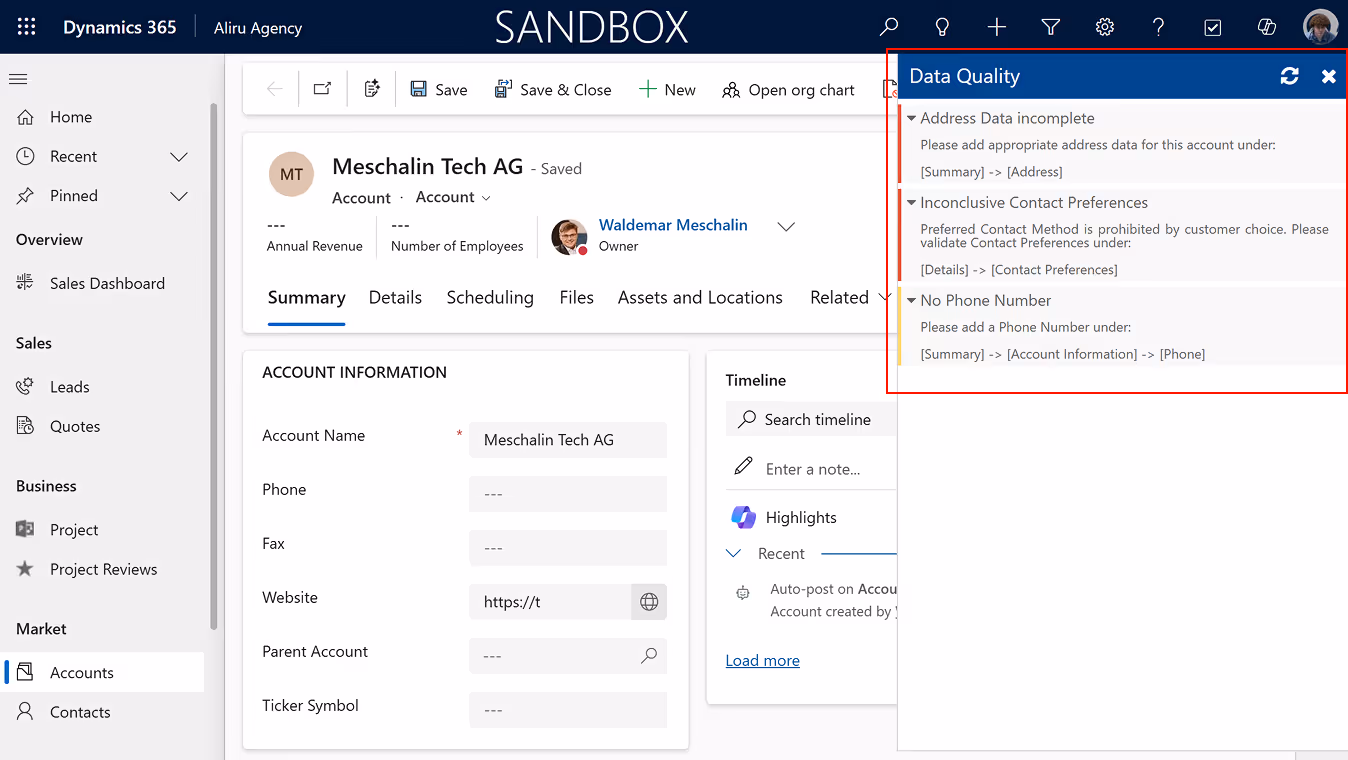Open record in new window icon
This screenshot has width=1348, height=760.
coord(322,89)
